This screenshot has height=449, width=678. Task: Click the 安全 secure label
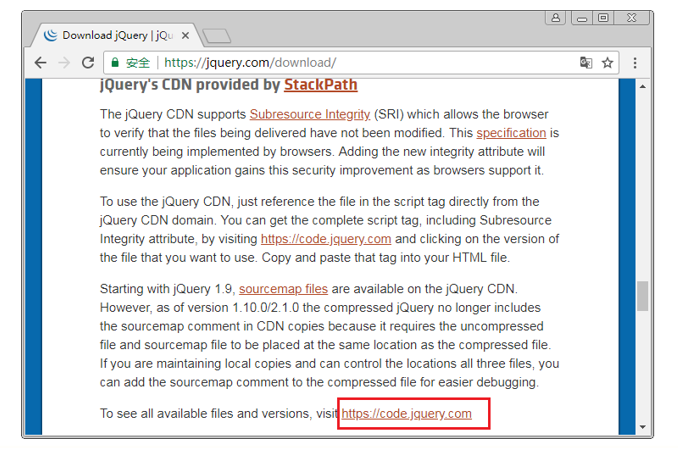click(x=138, y=63)
